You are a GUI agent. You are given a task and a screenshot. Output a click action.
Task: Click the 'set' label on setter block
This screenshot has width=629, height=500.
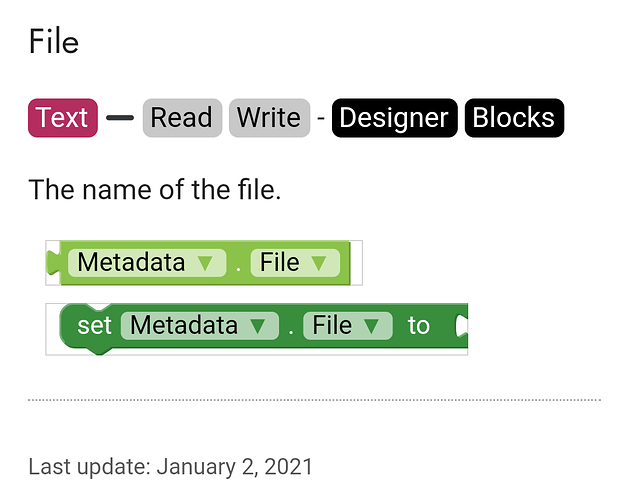[x=94, y=325]
